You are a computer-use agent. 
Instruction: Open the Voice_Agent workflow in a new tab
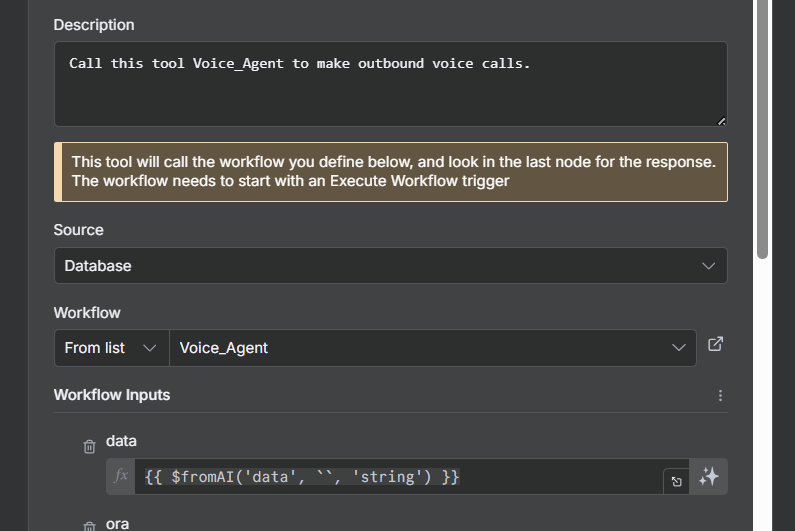click(715, 344)
